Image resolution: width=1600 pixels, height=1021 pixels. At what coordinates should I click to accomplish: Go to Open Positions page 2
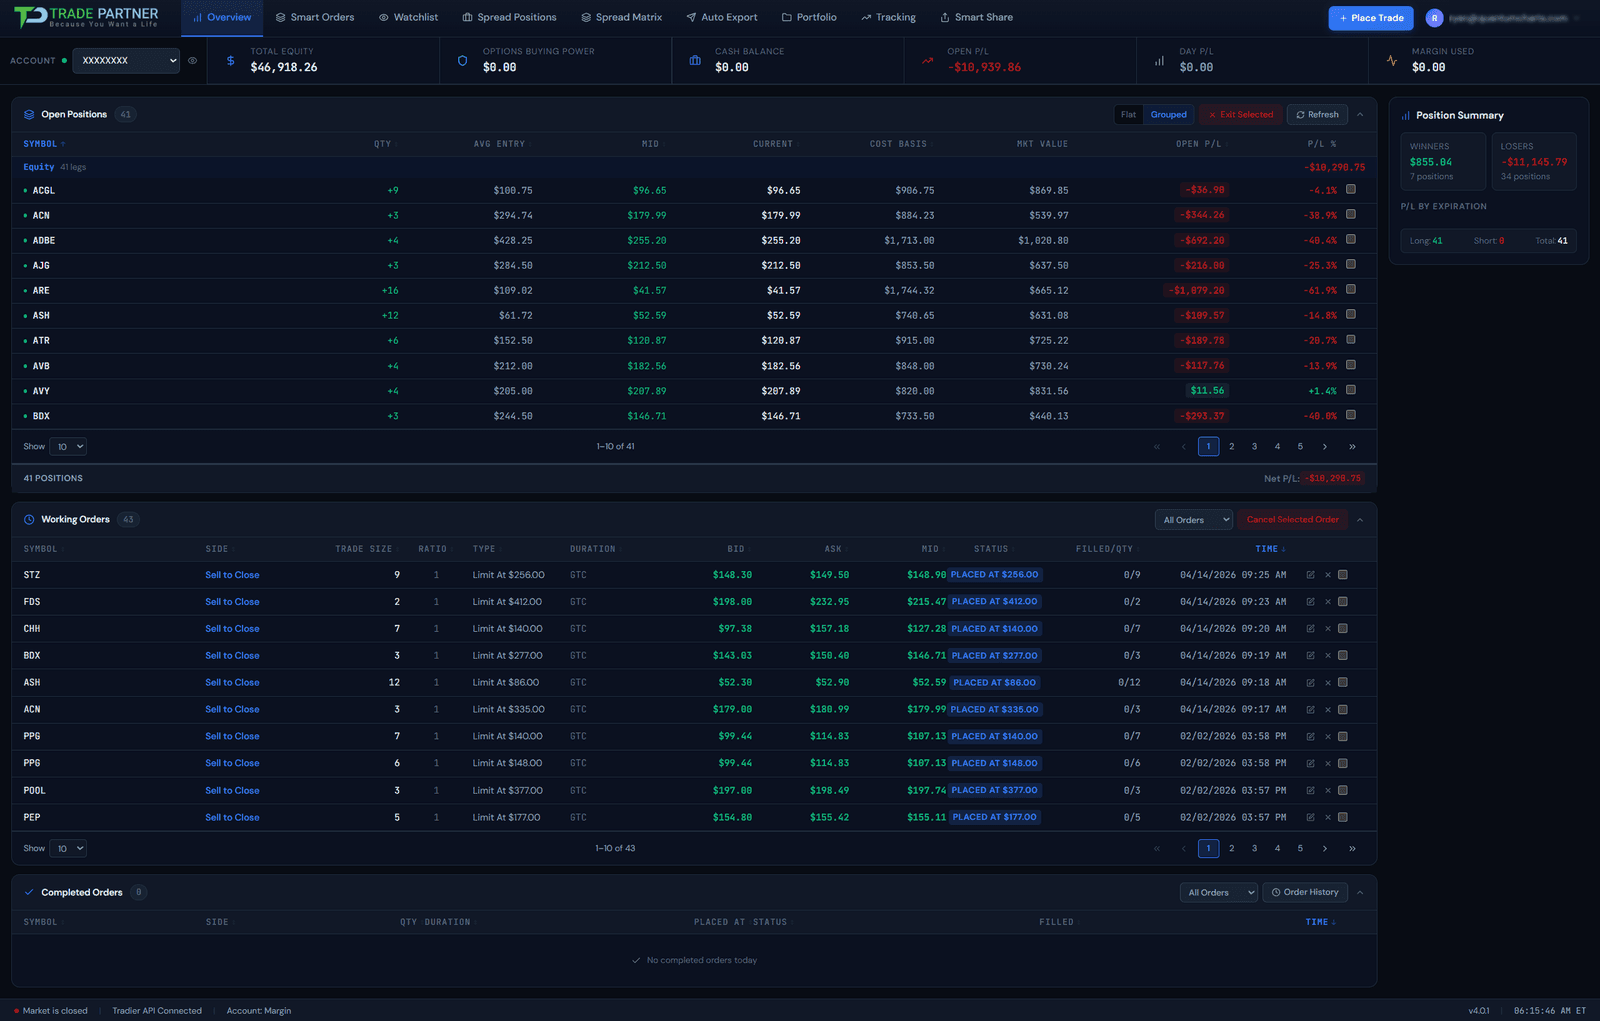(1231, 447)
